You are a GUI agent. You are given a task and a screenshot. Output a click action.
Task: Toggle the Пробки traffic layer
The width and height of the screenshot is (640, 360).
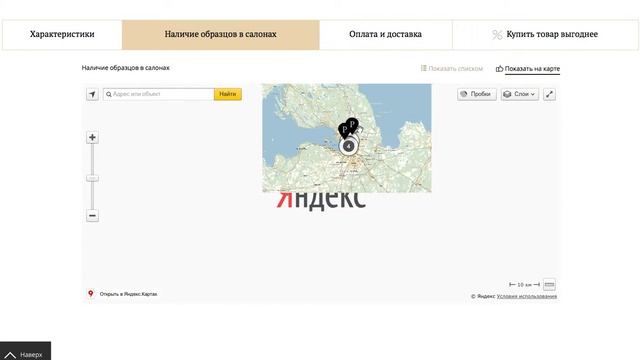pos(476,94)
